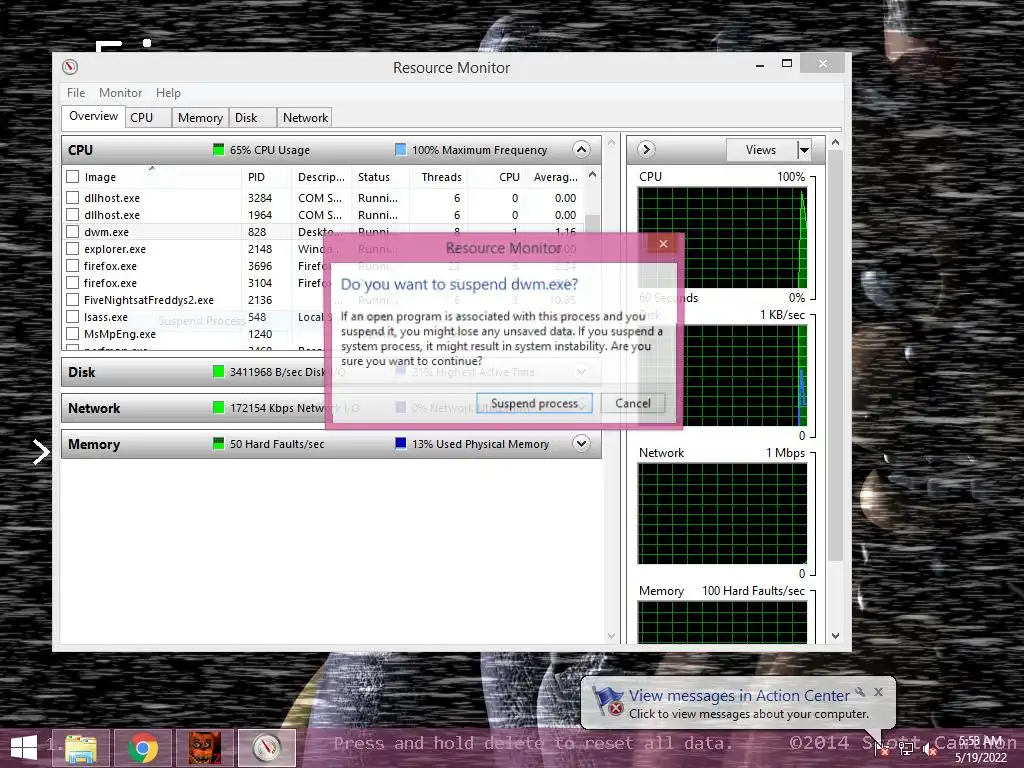Click the green Network I/O indicator square

coord(219,408)
